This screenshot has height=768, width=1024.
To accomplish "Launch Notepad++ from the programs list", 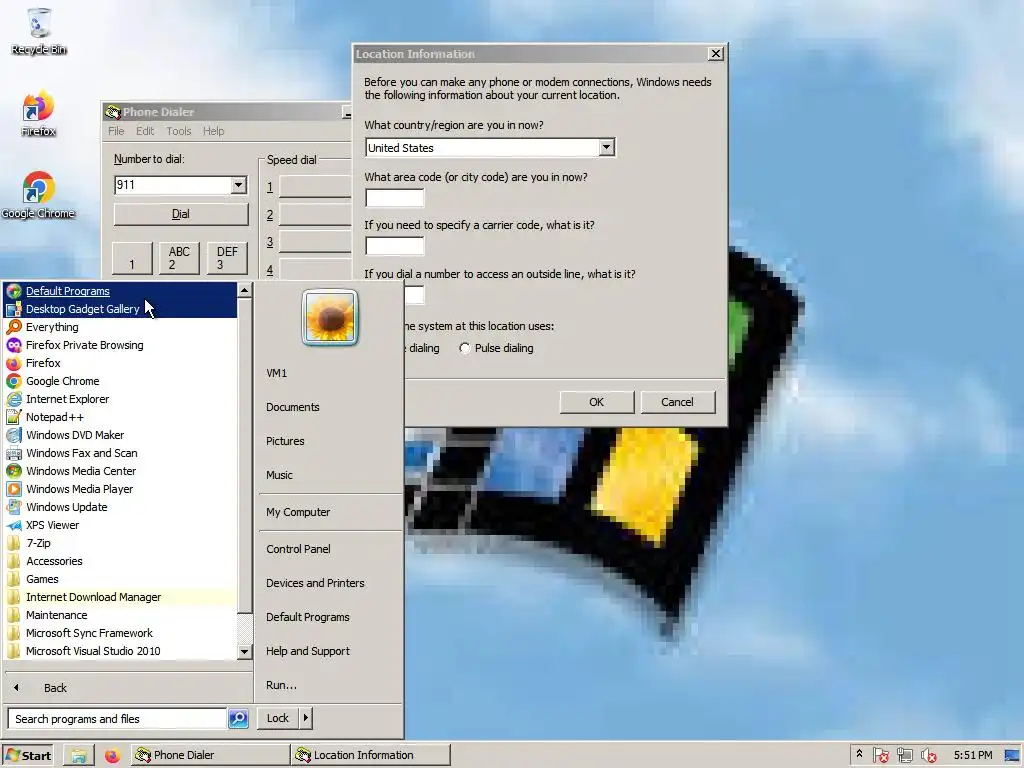I will tap(120, 417).
